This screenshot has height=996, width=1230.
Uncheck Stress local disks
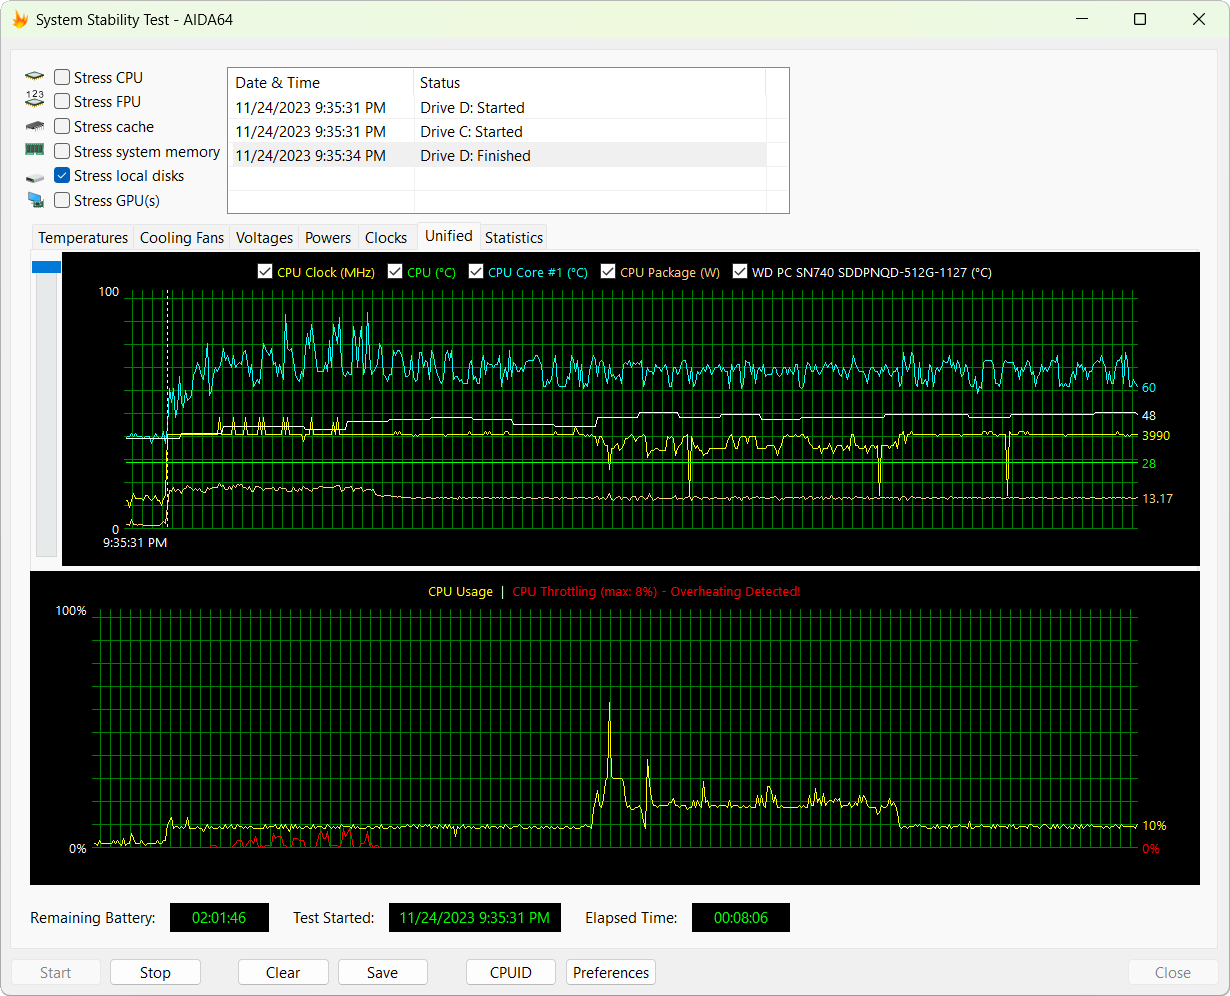[62, 176]
